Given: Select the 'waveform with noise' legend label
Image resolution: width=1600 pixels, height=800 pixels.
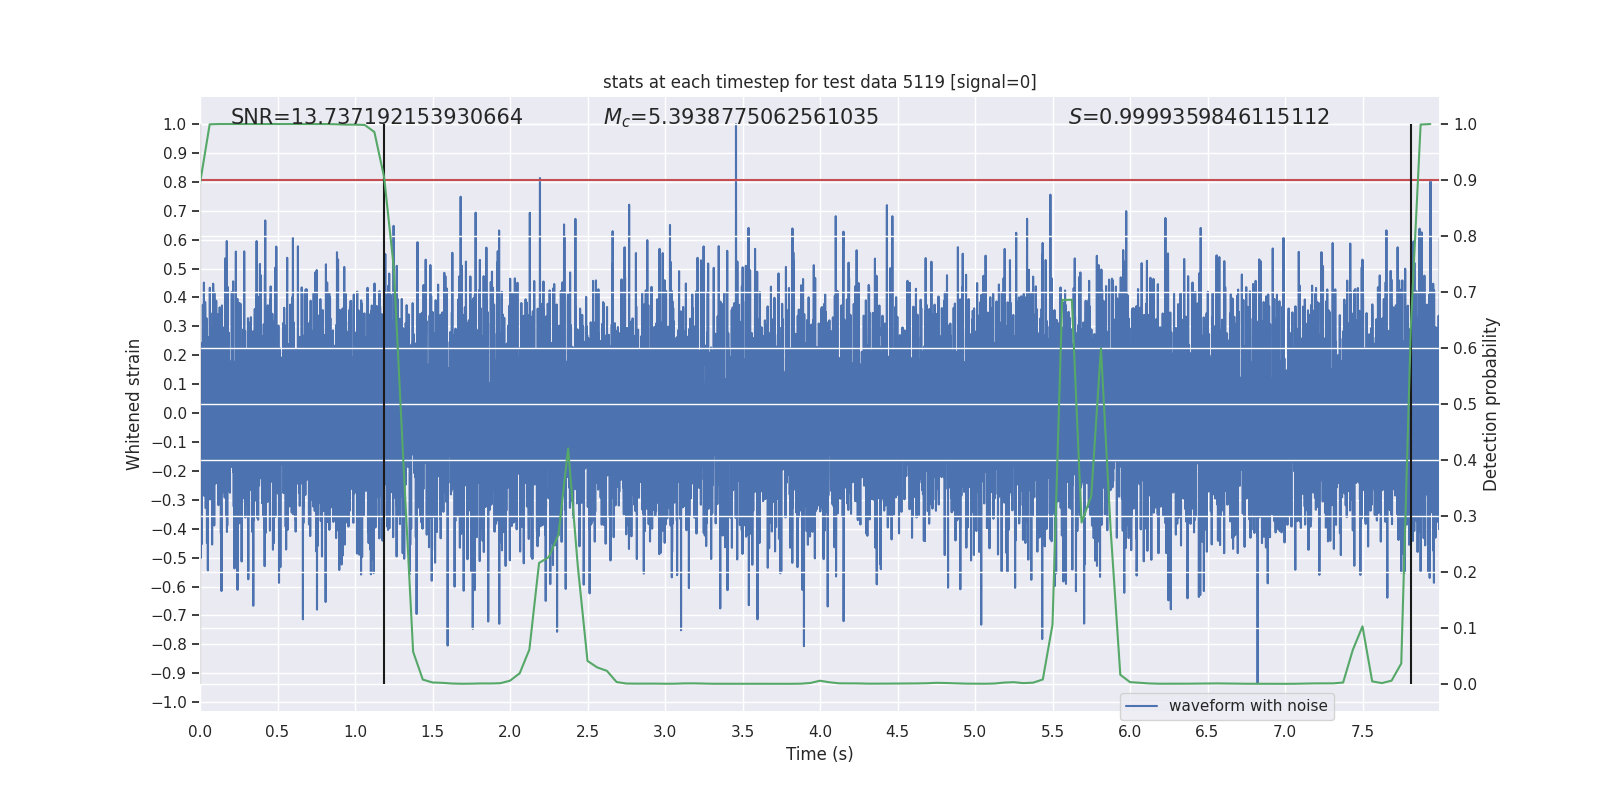Looking at the screenshot, I should point(1247,706).
